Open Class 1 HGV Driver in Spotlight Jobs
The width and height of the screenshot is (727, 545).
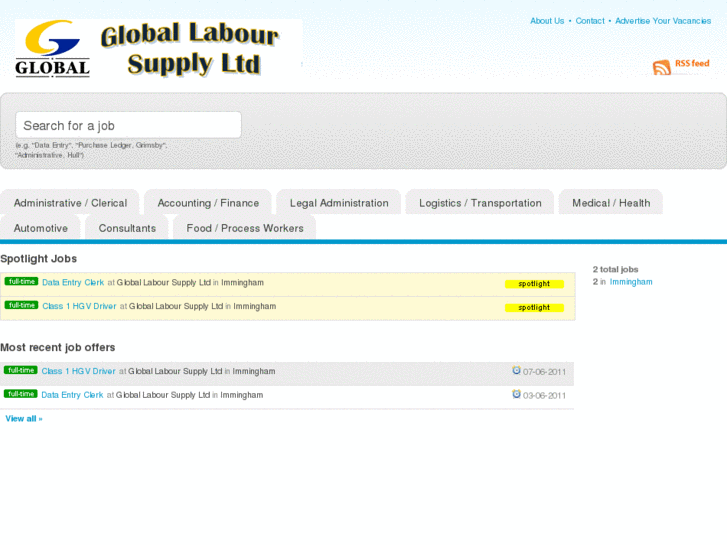[79, 306]
